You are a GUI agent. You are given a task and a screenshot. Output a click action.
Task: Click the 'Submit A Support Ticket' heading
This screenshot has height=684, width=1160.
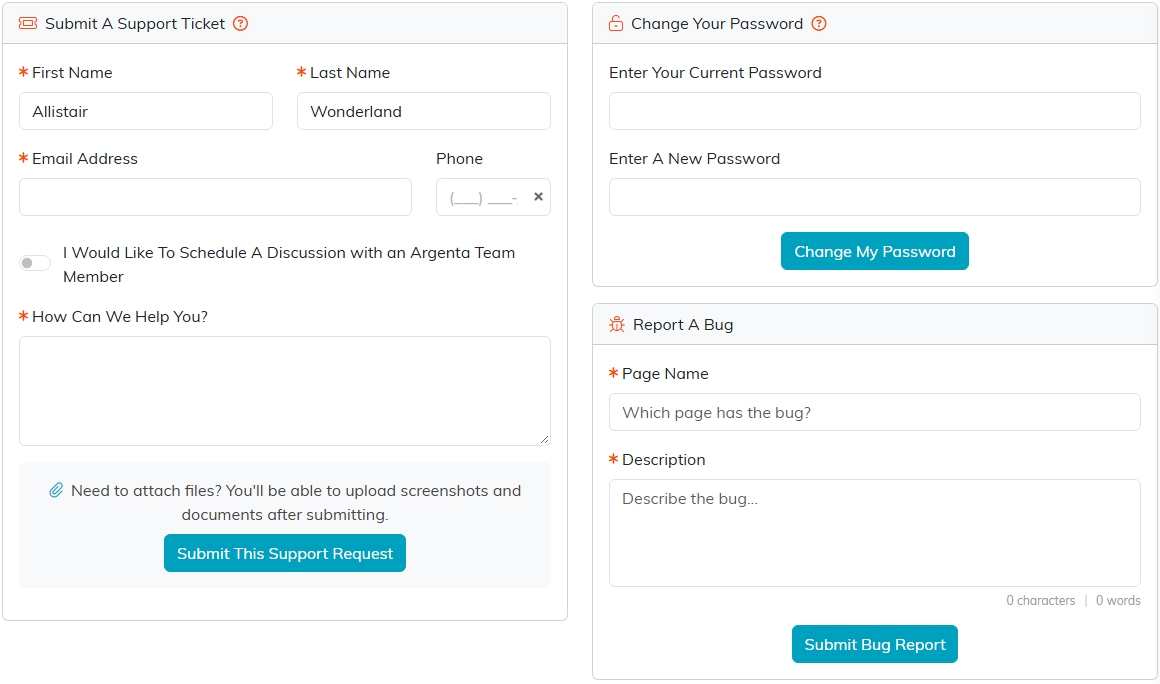pyautogui.click(x=135, y=24)
